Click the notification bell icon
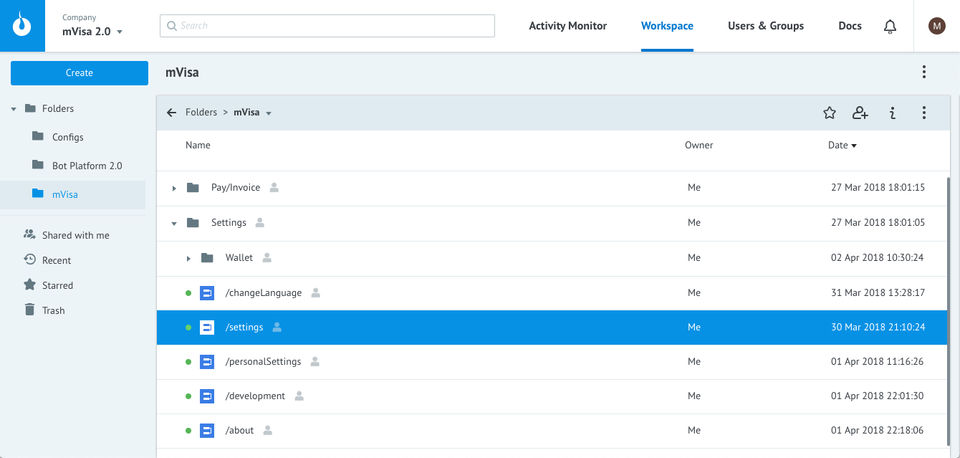 pos(890,26)
